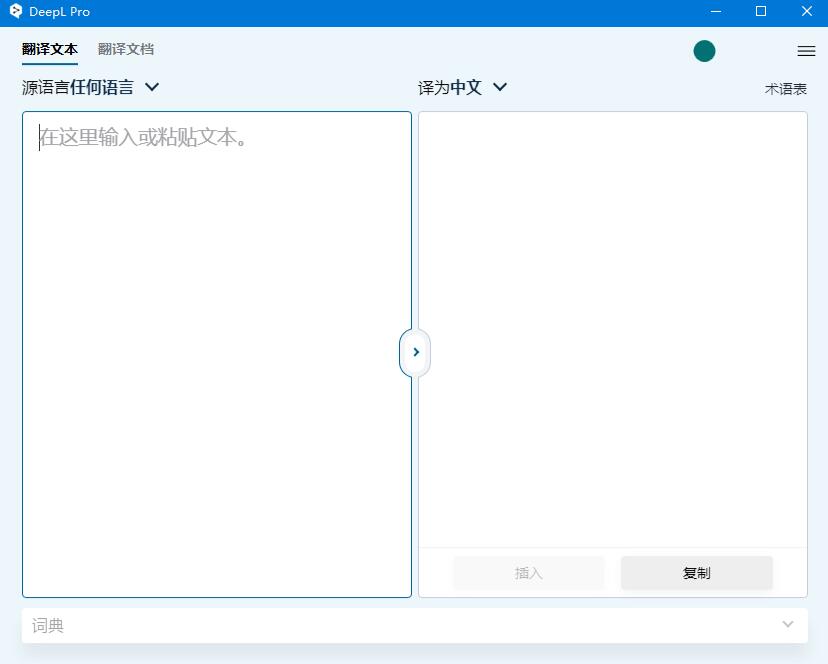Click the green account status circle
Viewport: 828px width, 664px height.
point(704,50)
